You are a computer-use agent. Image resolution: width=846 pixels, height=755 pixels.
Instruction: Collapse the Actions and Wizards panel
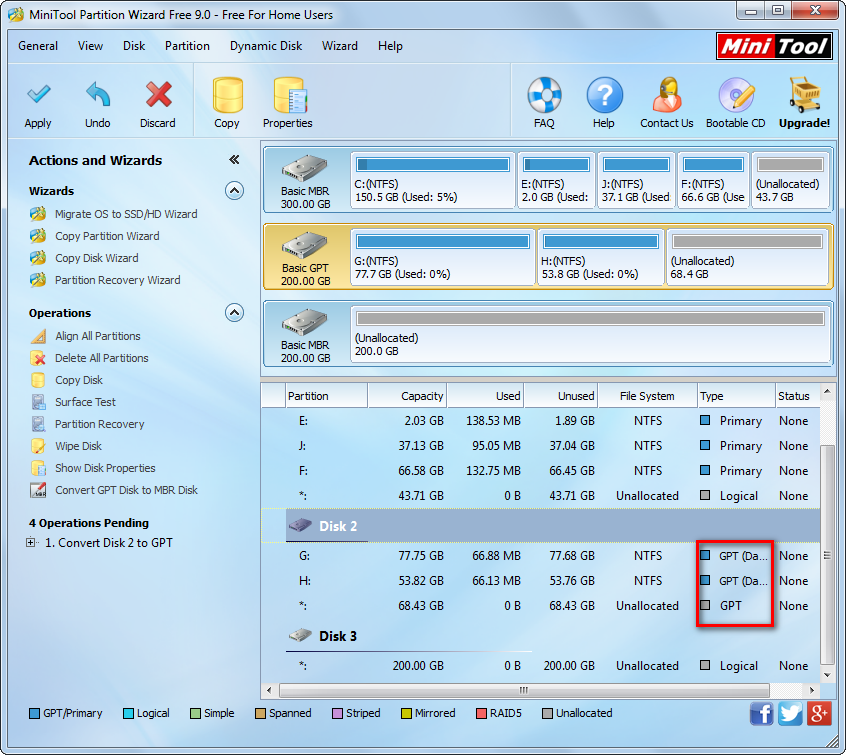[234, 160]
